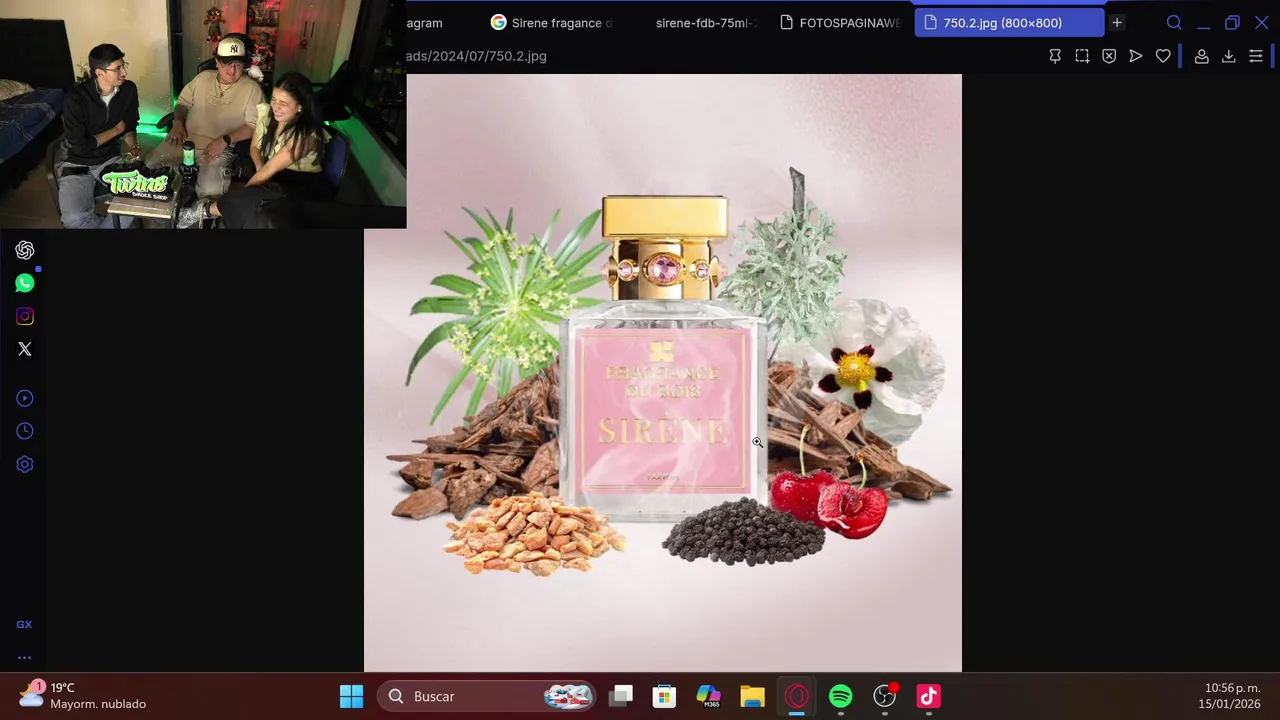1280x720 pixels.
Task: Open sidebar settings gear
Action: tap(25, 464)
